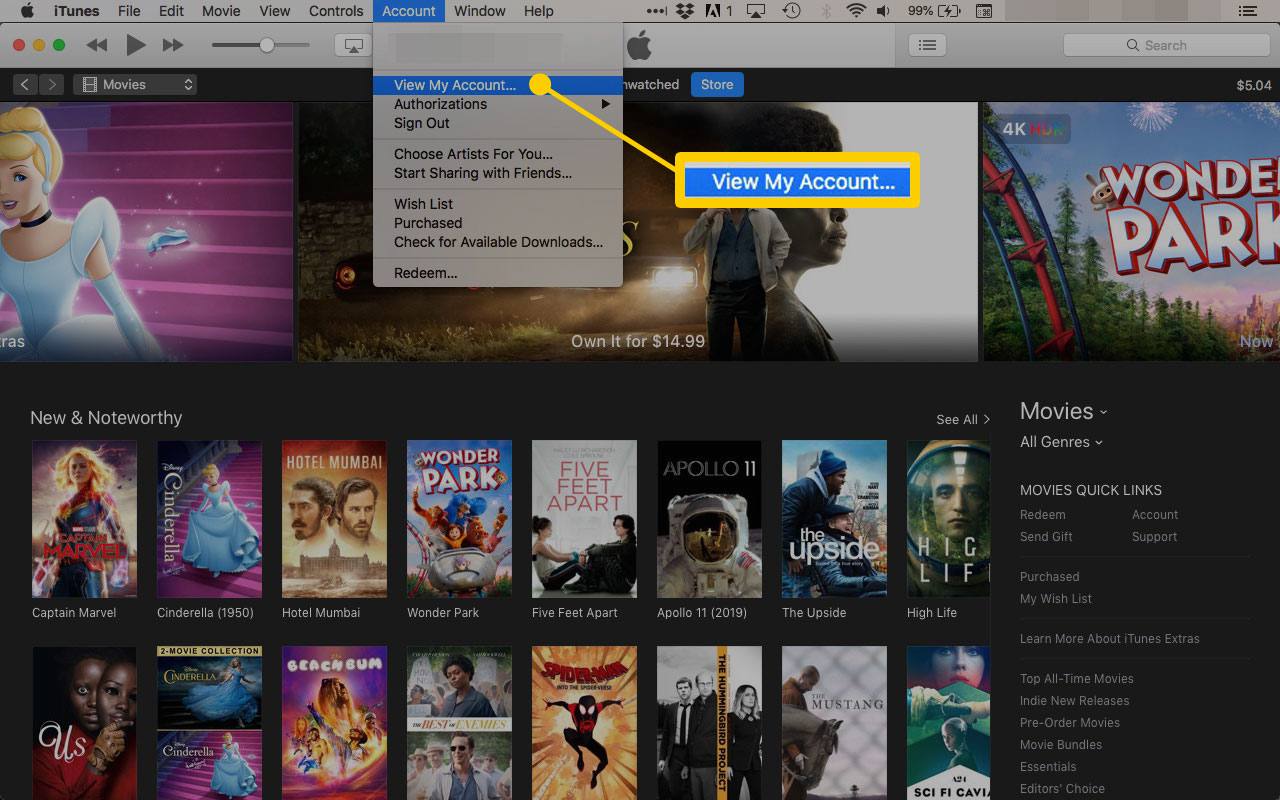Choose Sign Out from Account menu
Screen dimensions: 1280x800
498,123
